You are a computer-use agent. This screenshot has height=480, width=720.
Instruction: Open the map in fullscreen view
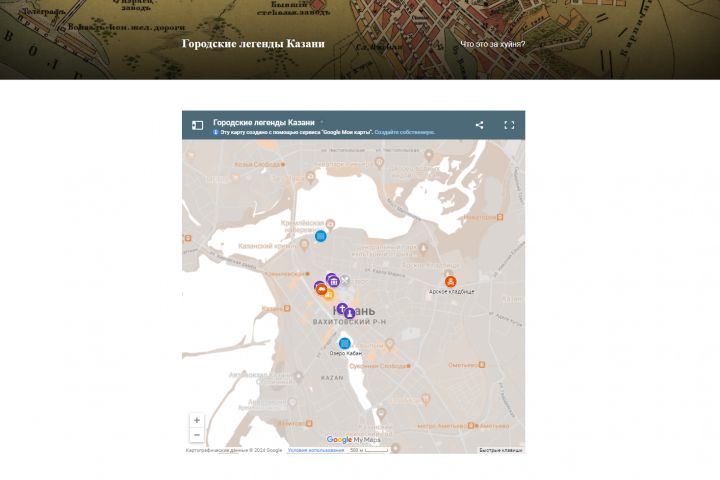509,125
